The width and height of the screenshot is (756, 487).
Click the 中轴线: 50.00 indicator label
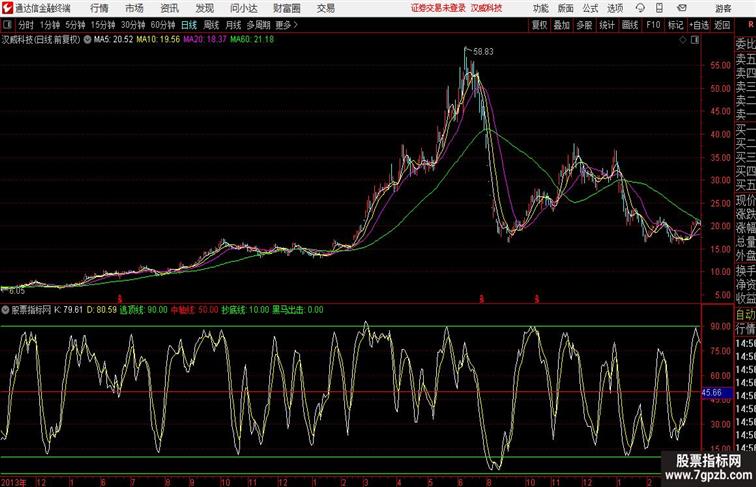pyautogui.click(x=195, y=310)
